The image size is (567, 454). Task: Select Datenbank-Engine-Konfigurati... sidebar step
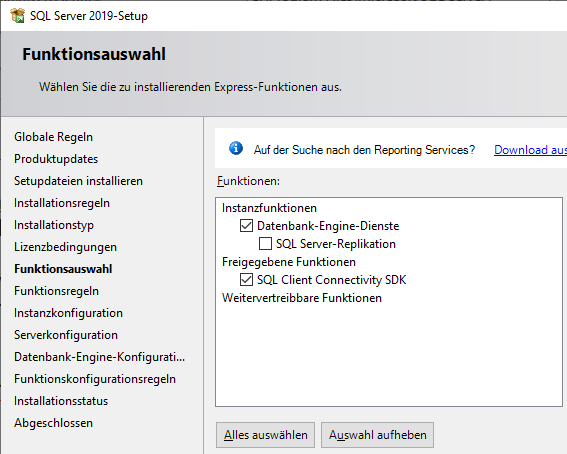click(x=99, y=357)
